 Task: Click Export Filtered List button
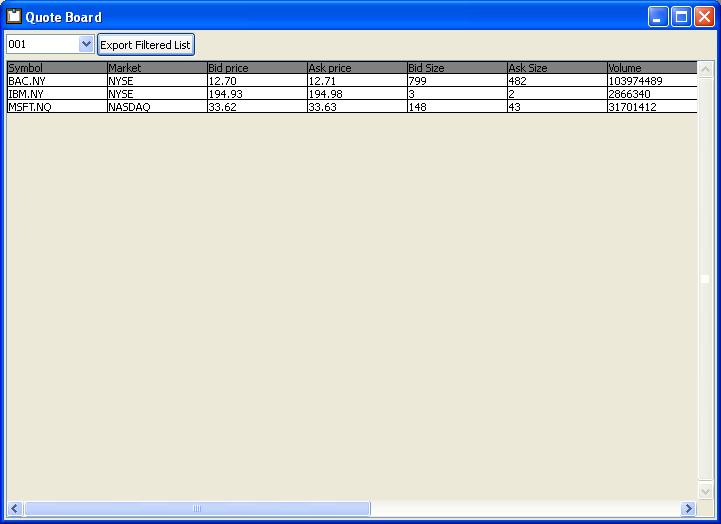point(145,45)
